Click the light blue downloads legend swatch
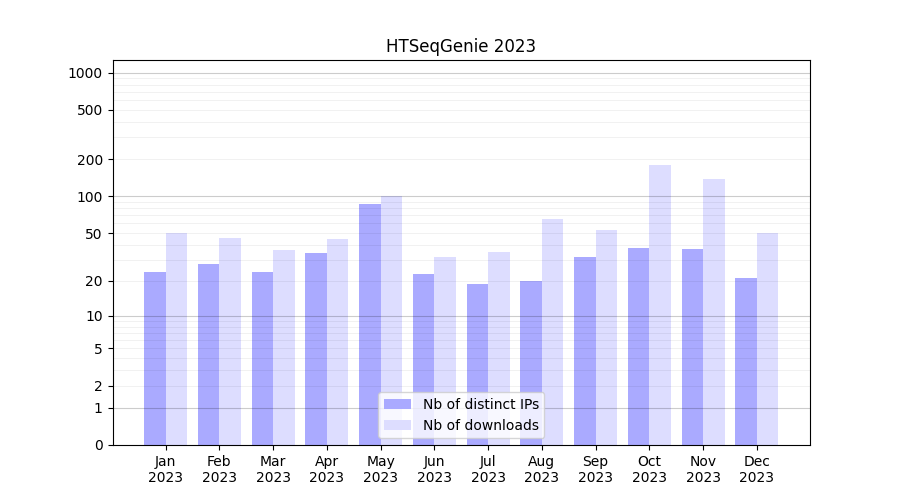Screen dimensions: 900x500 (x=397, y=425)
